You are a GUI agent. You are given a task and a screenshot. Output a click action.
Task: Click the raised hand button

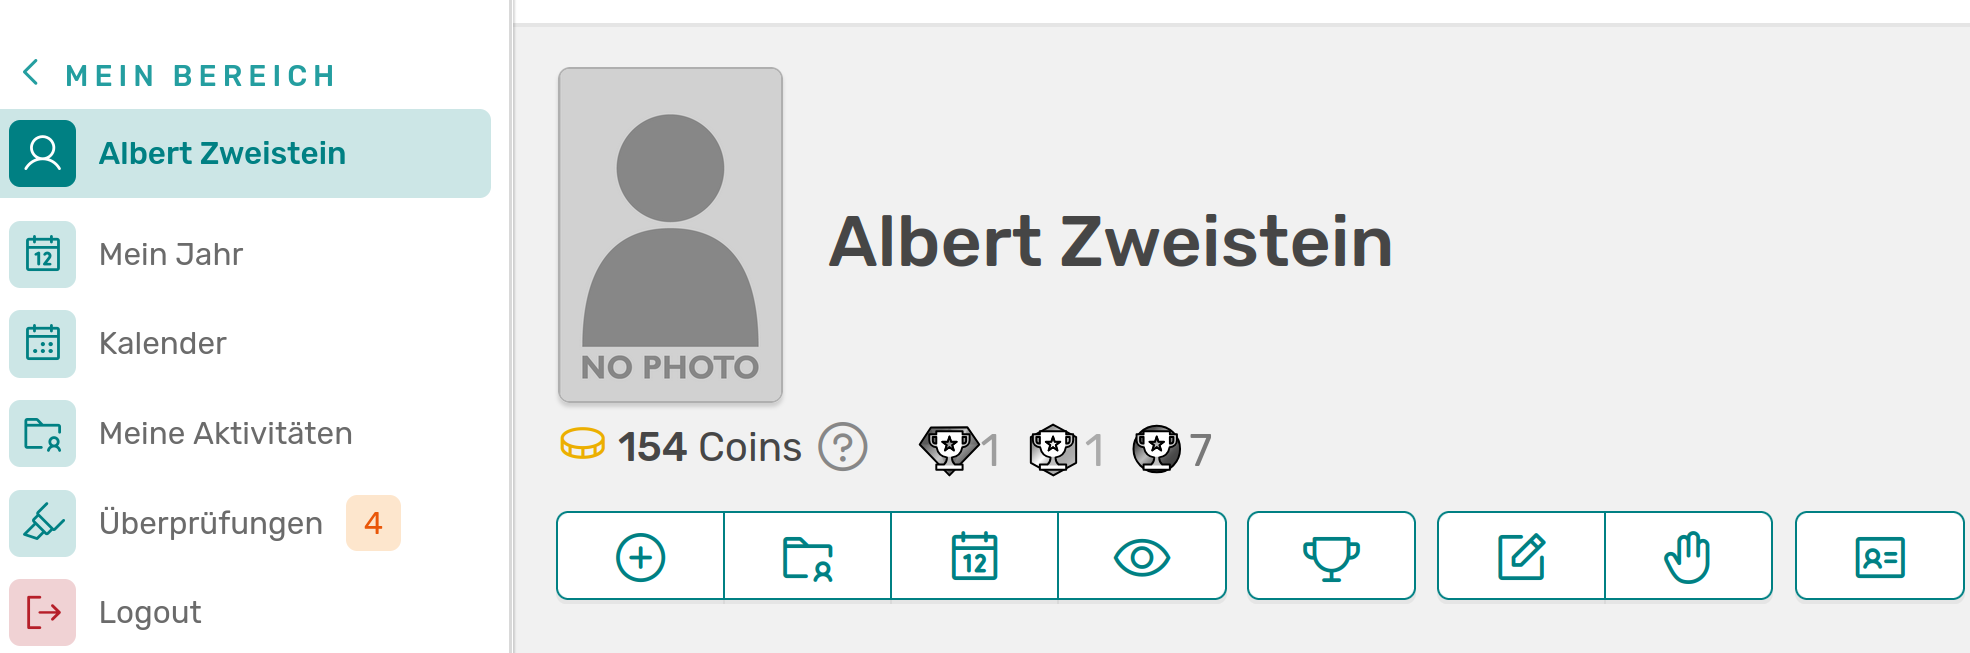click(x=1688, y=557)
